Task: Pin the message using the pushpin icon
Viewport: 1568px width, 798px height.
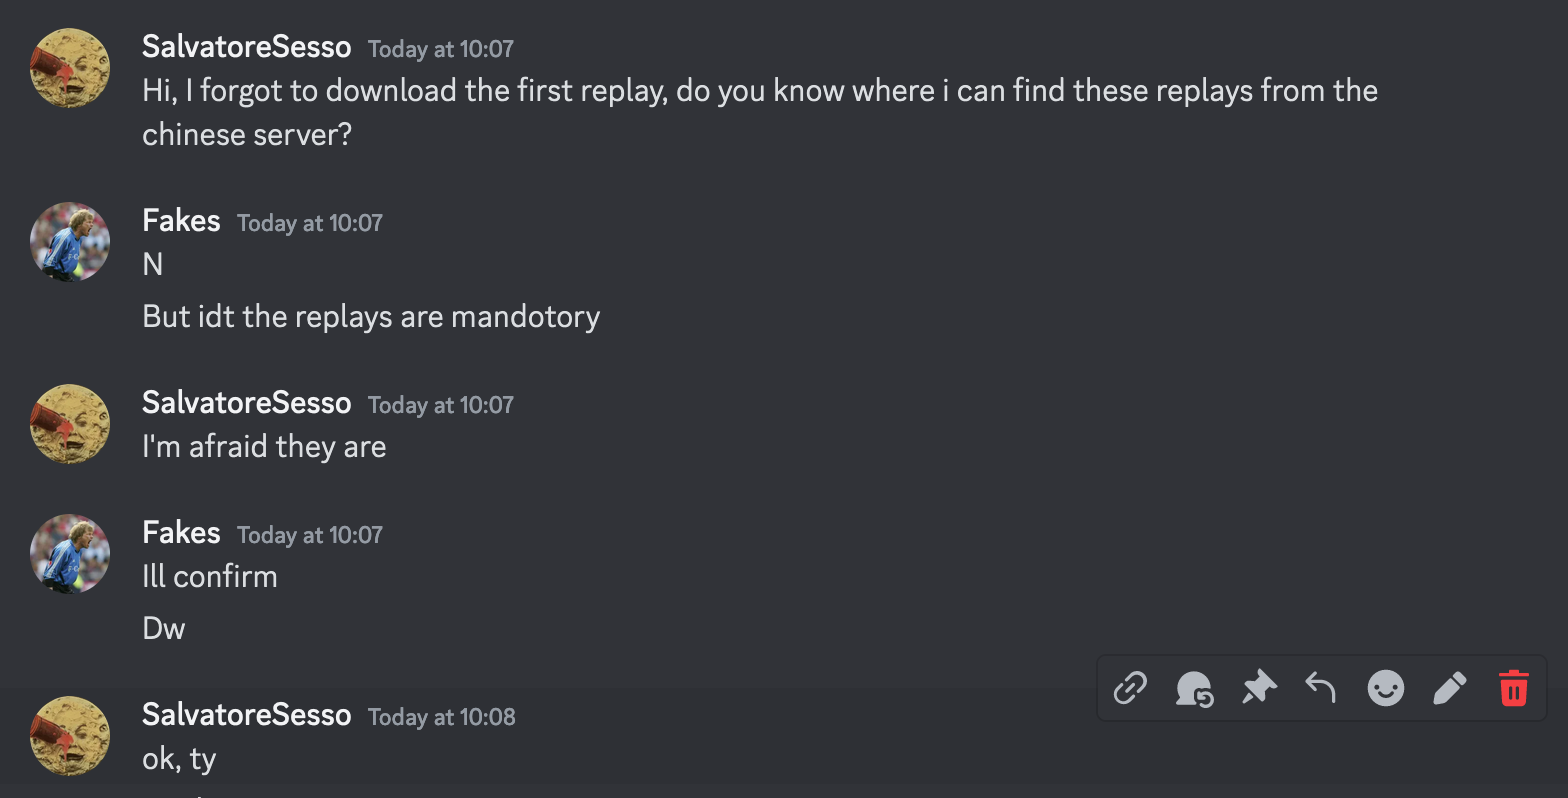Action: (1258, 688)
